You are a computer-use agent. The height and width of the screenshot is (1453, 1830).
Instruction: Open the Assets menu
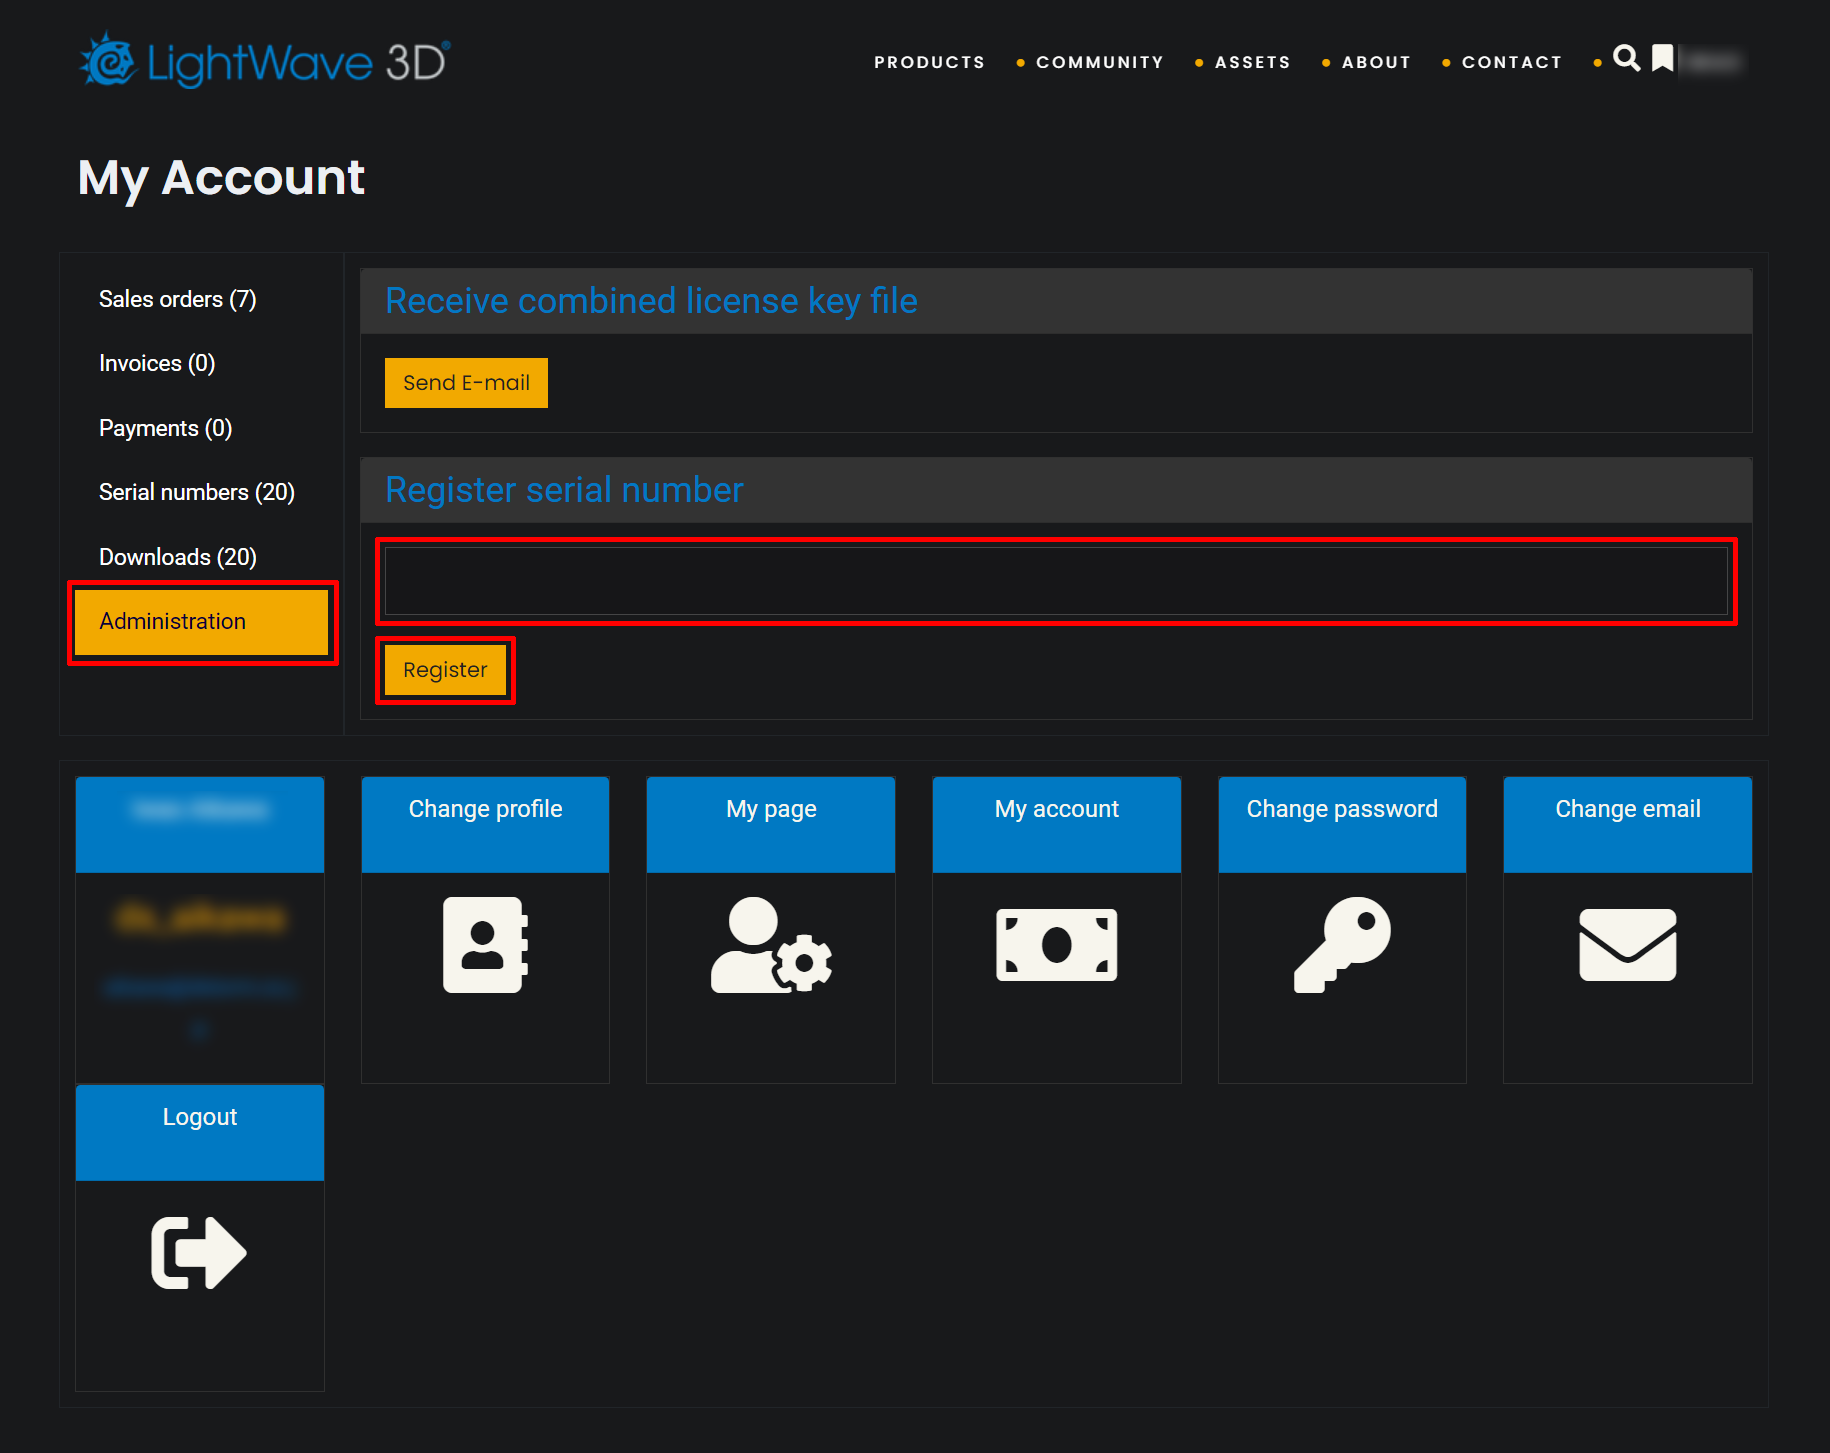coord(1252,62)
